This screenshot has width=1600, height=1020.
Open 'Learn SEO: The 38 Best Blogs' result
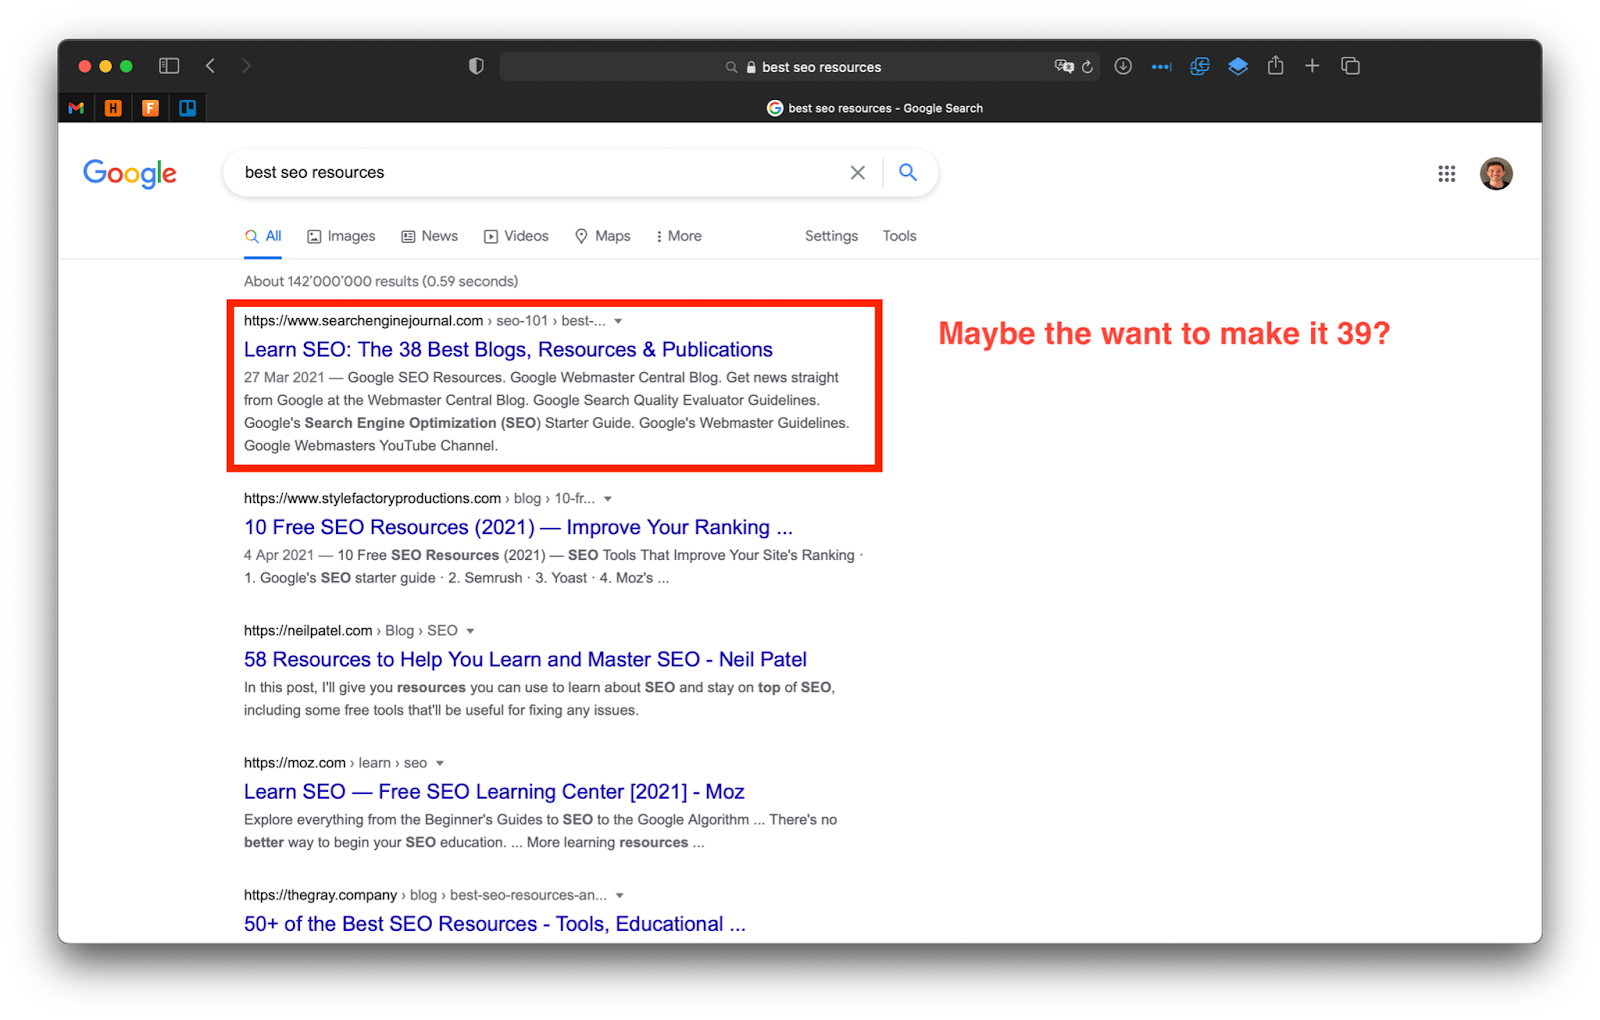coord(508,349)
